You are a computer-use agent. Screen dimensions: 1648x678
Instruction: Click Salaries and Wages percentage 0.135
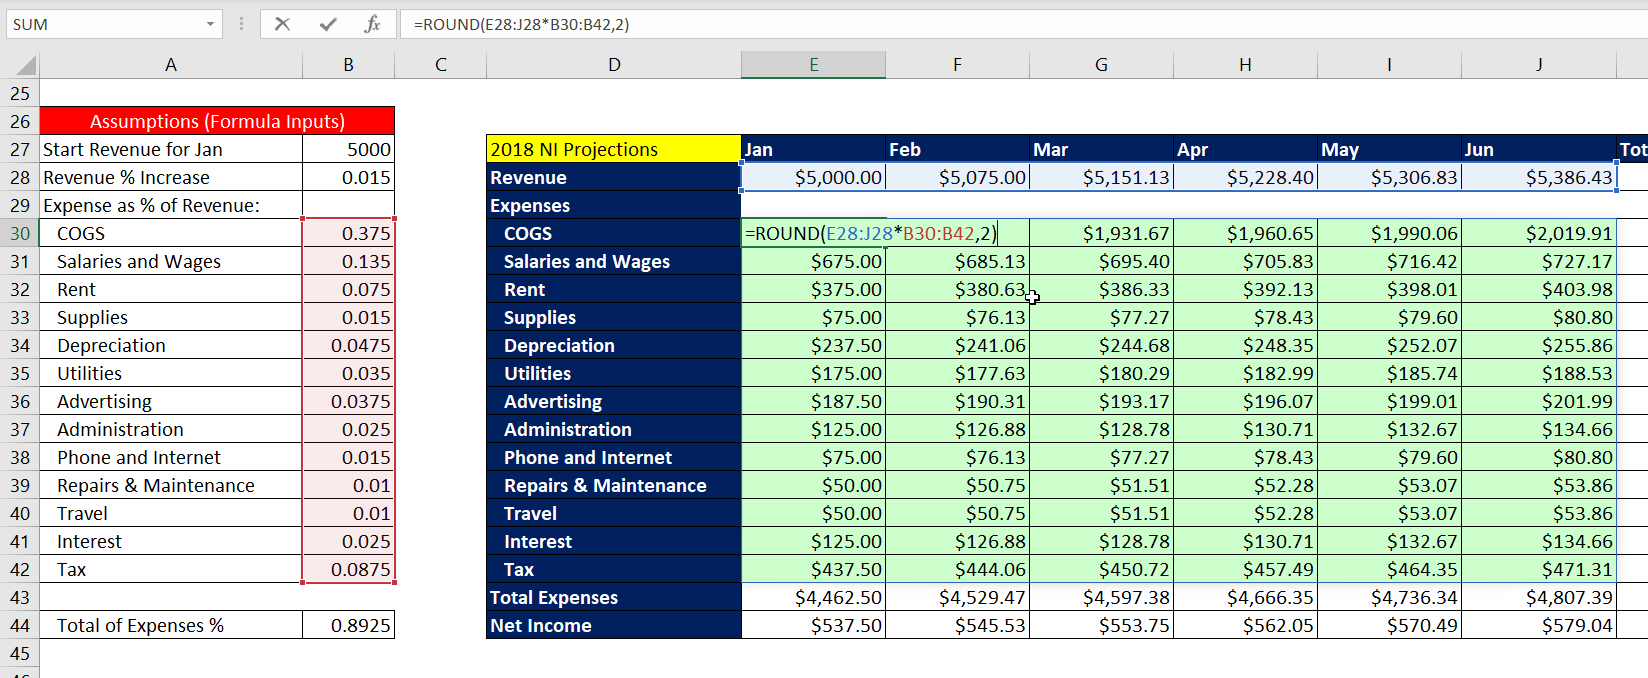[x=348, y=261]
